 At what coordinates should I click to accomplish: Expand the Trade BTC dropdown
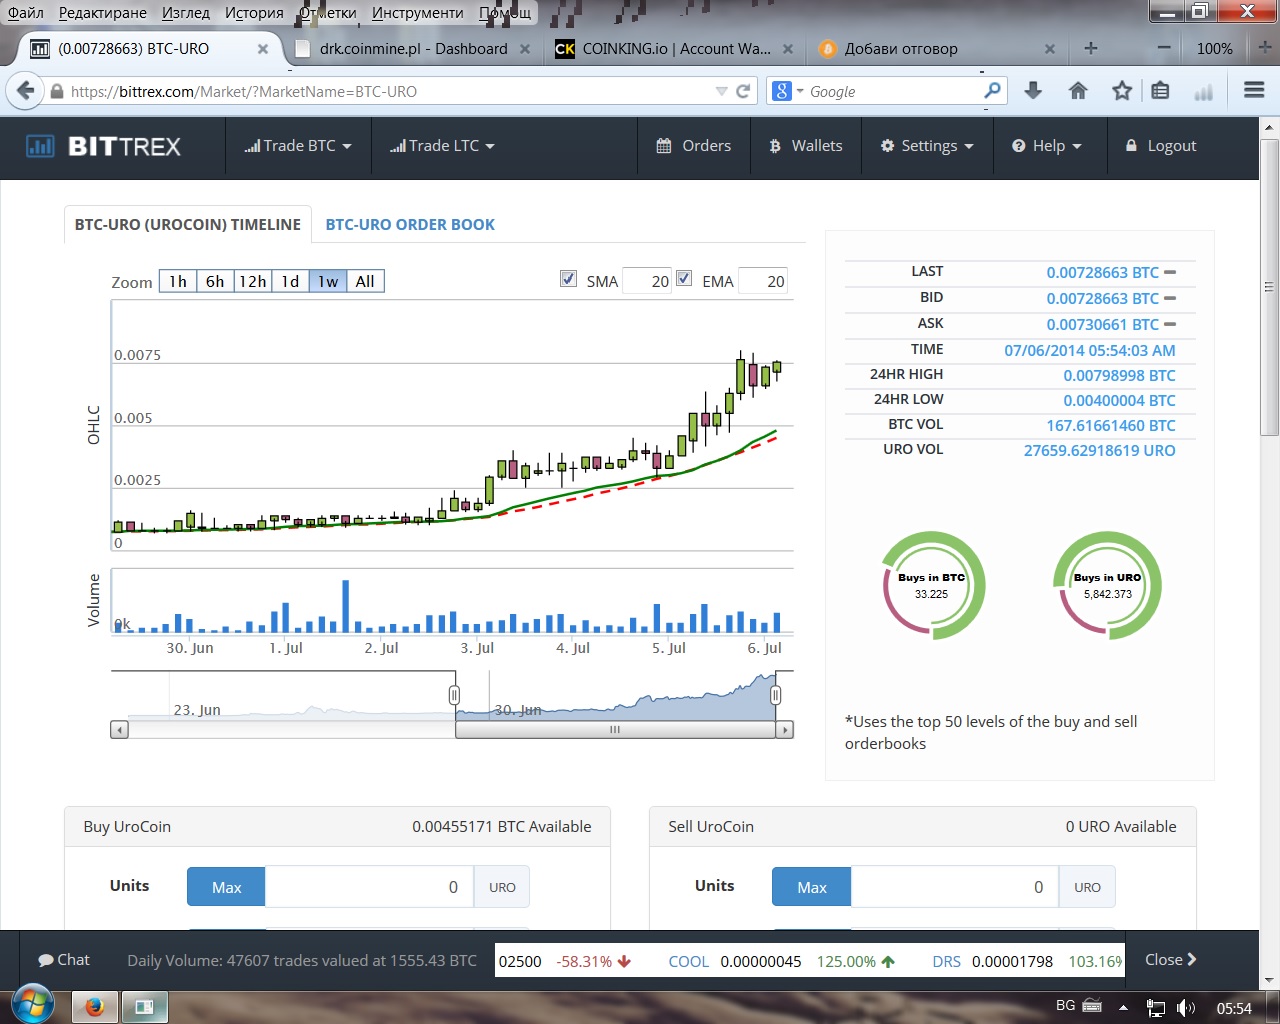298,146
